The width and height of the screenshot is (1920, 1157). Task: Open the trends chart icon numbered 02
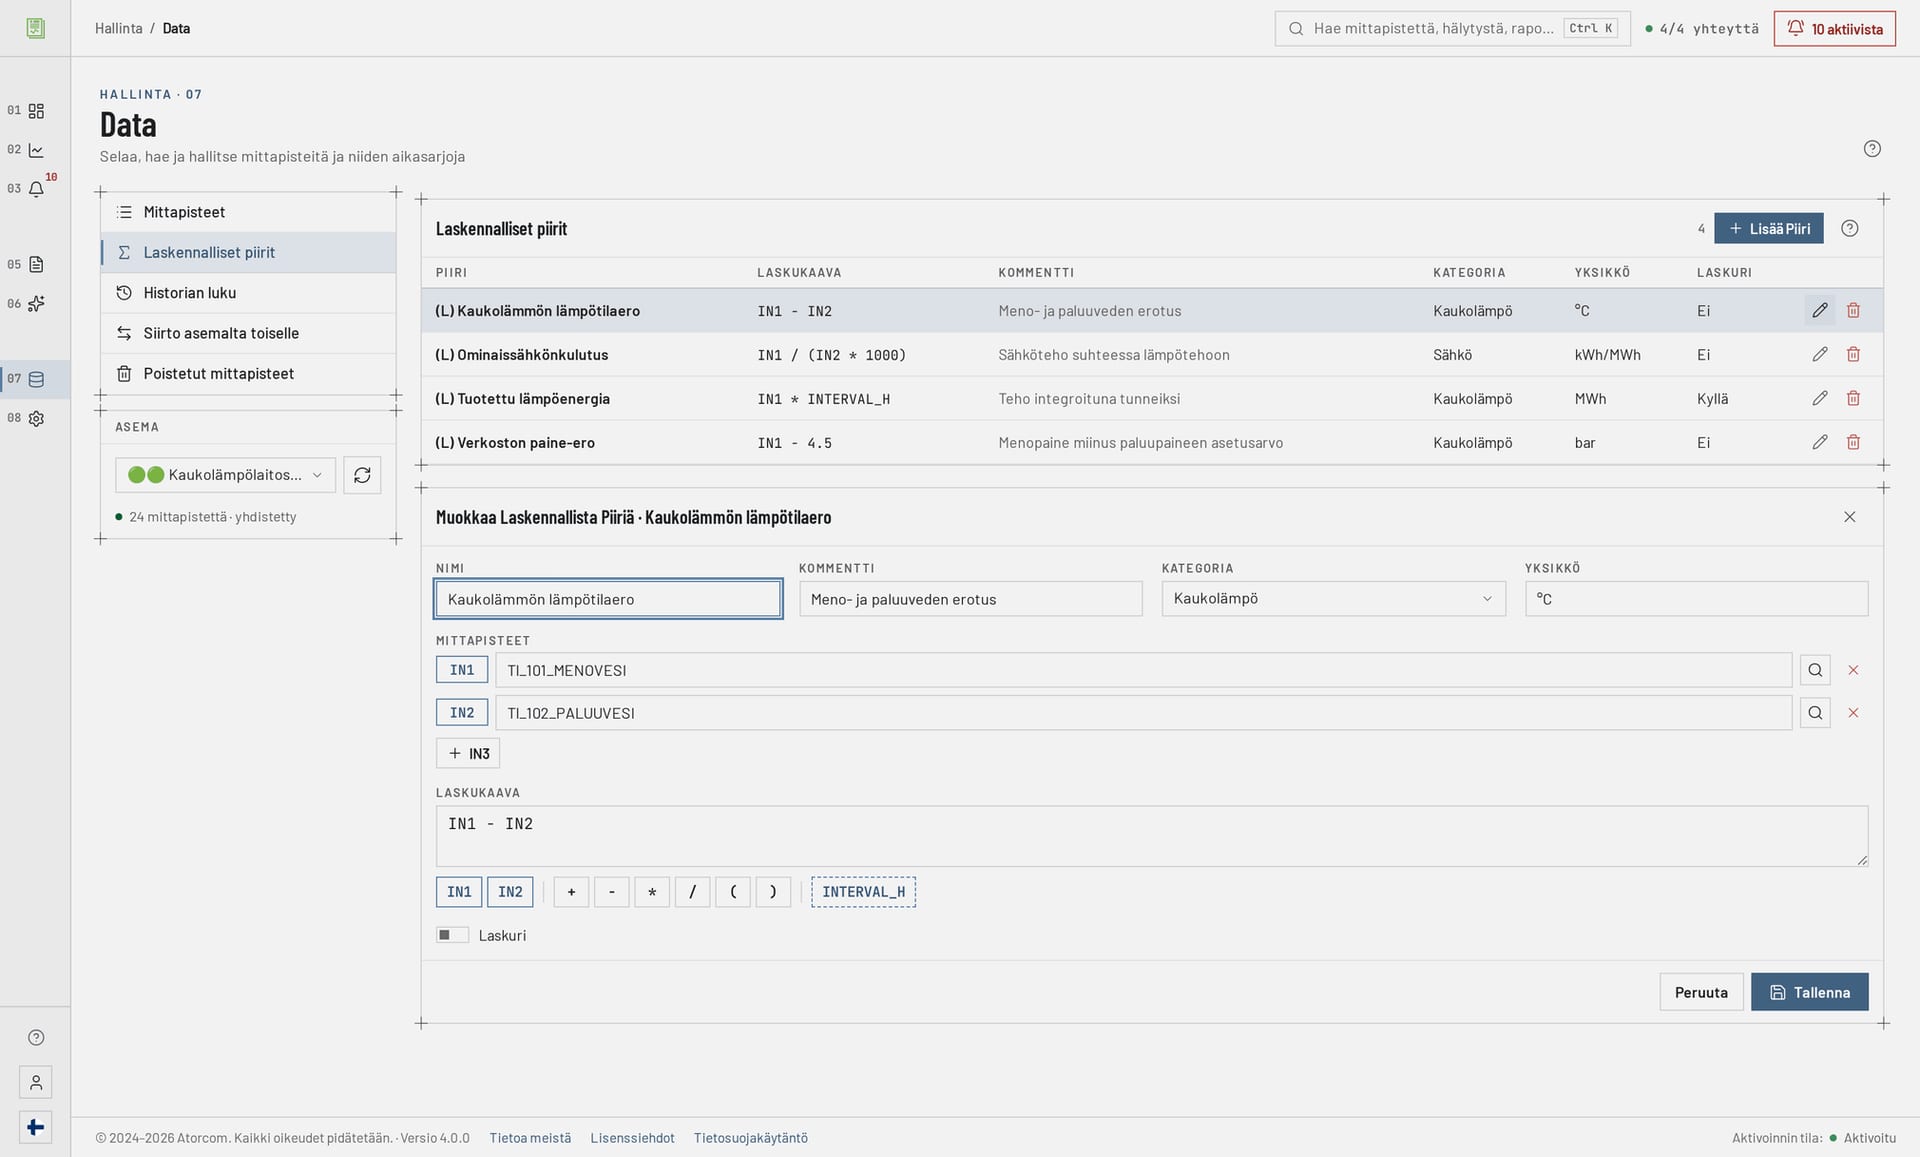click(x=36, y=150)
